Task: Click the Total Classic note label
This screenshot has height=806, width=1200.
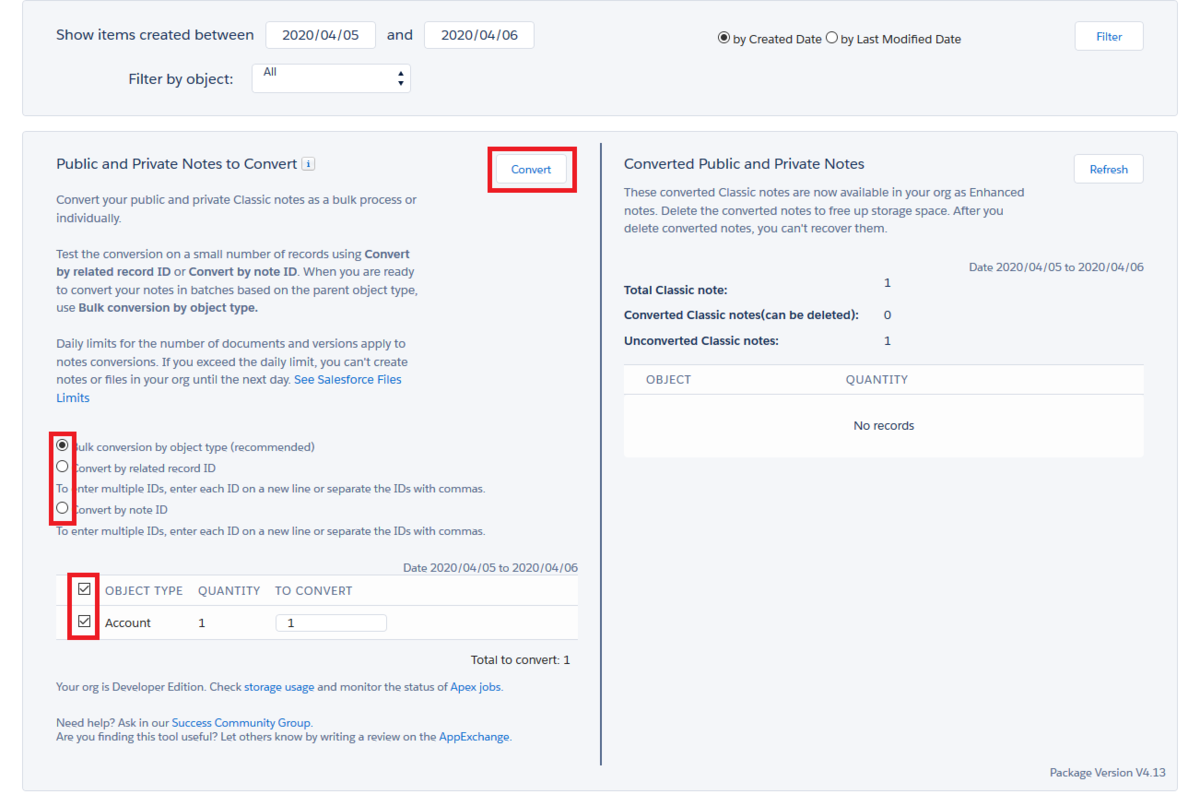Action: tap(676, 290)
